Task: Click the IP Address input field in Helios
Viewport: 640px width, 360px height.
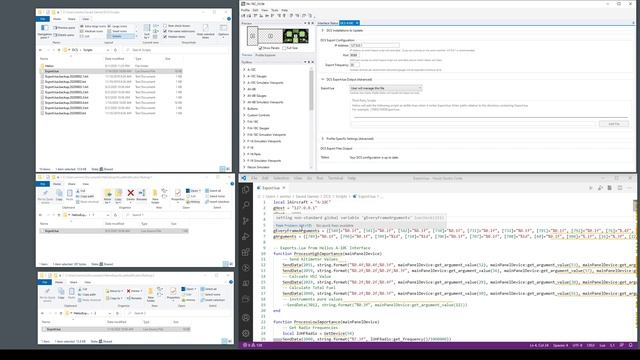Action: click(374, 45)
